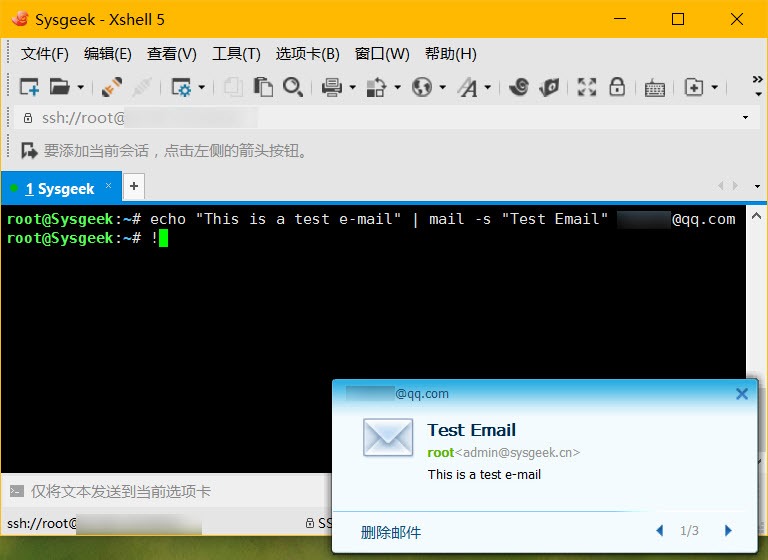The image size is (768, 560).
Task: Expand the address bar dropdown arrow
Action: click(745, 118)
